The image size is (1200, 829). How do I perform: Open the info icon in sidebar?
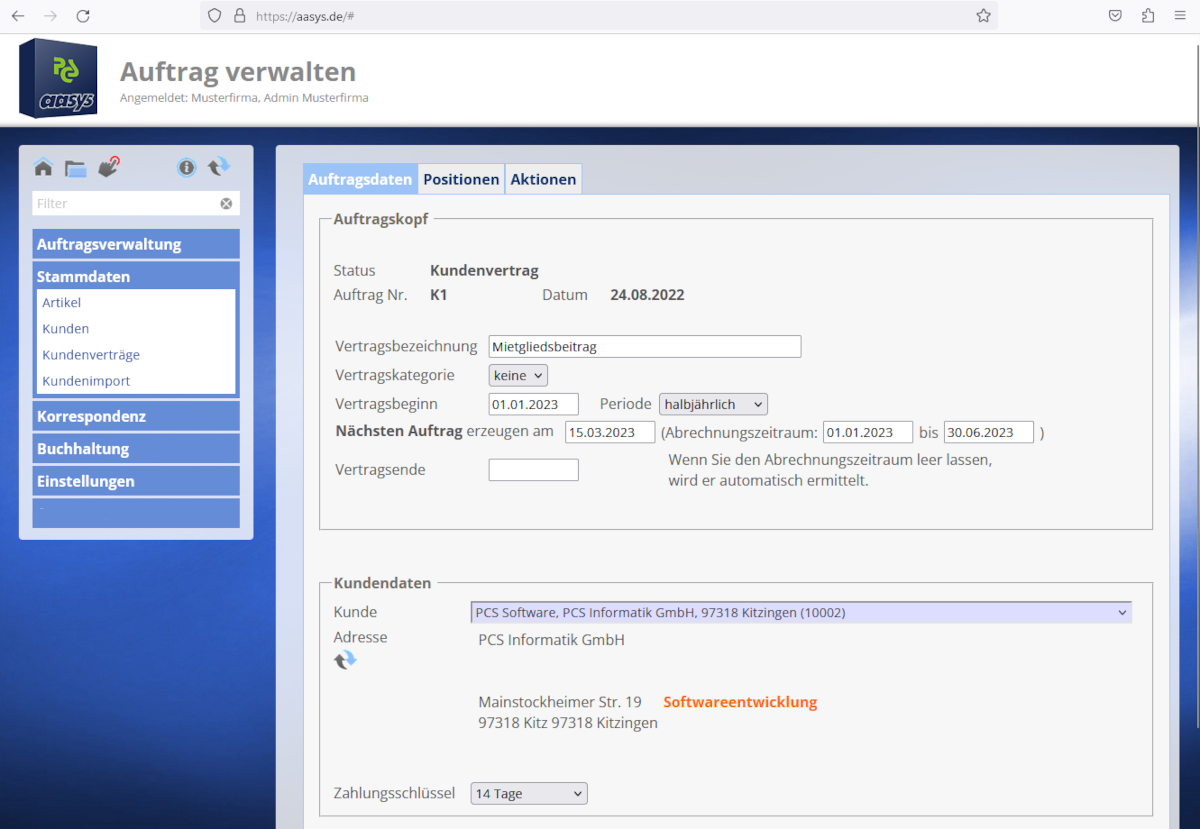pos(187,167)
